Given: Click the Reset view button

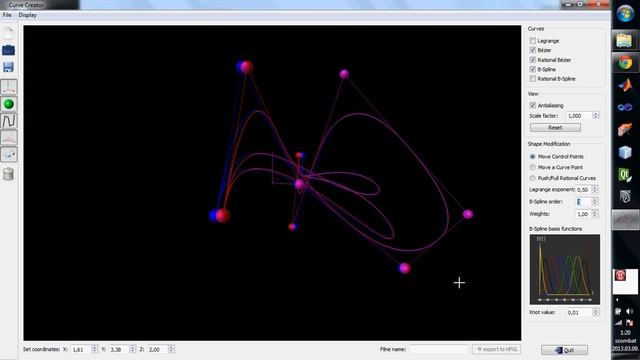Looking at the screenshot, I should [555, 128].
